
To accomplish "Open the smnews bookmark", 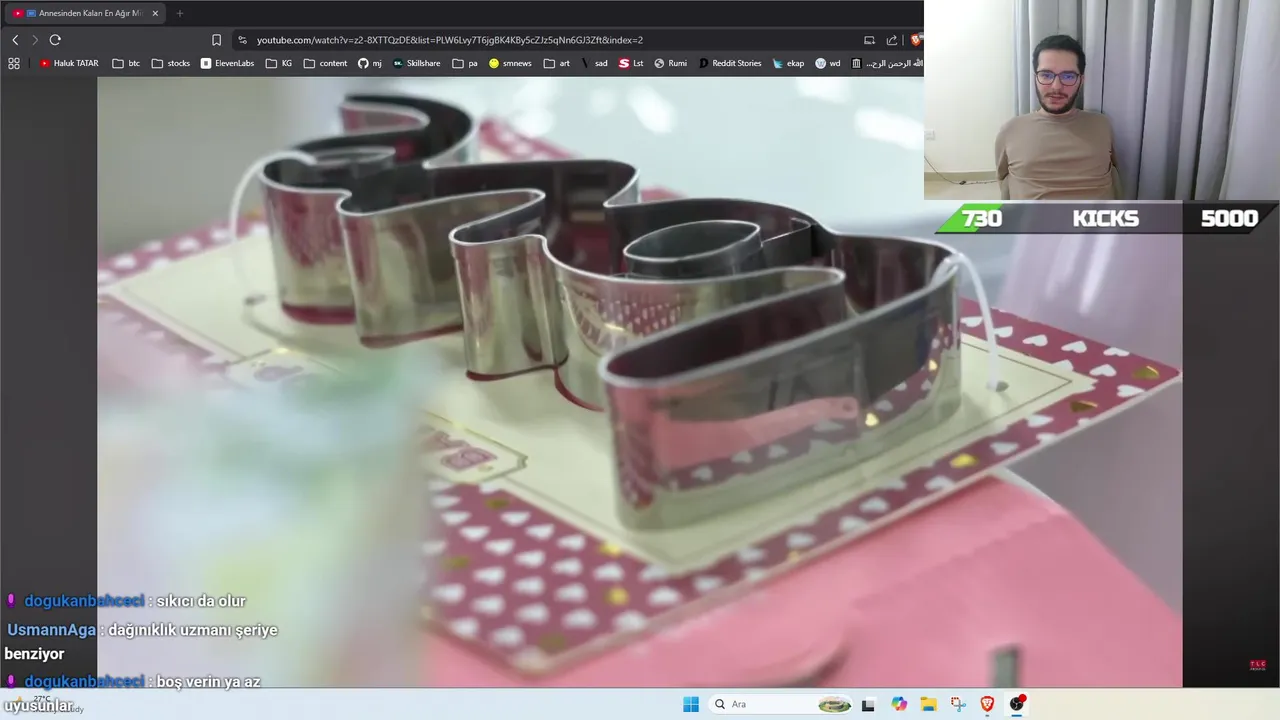I will (x=510, y=63).
